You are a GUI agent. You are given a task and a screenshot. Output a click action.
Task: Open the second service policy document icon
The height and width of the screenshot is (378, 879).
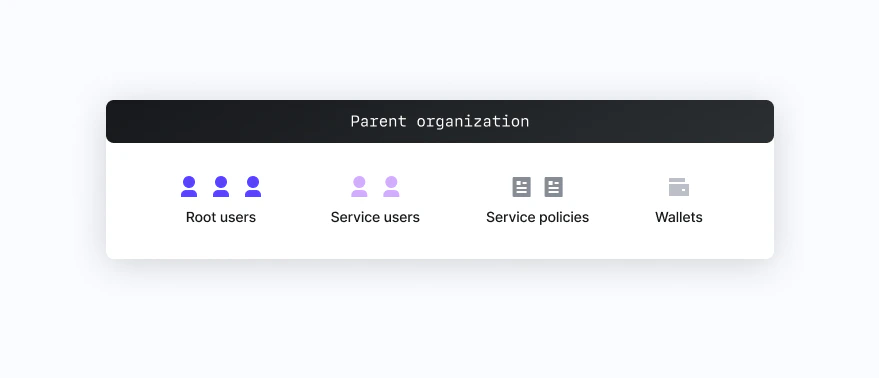pyautogui.click(x=553, y=187)
